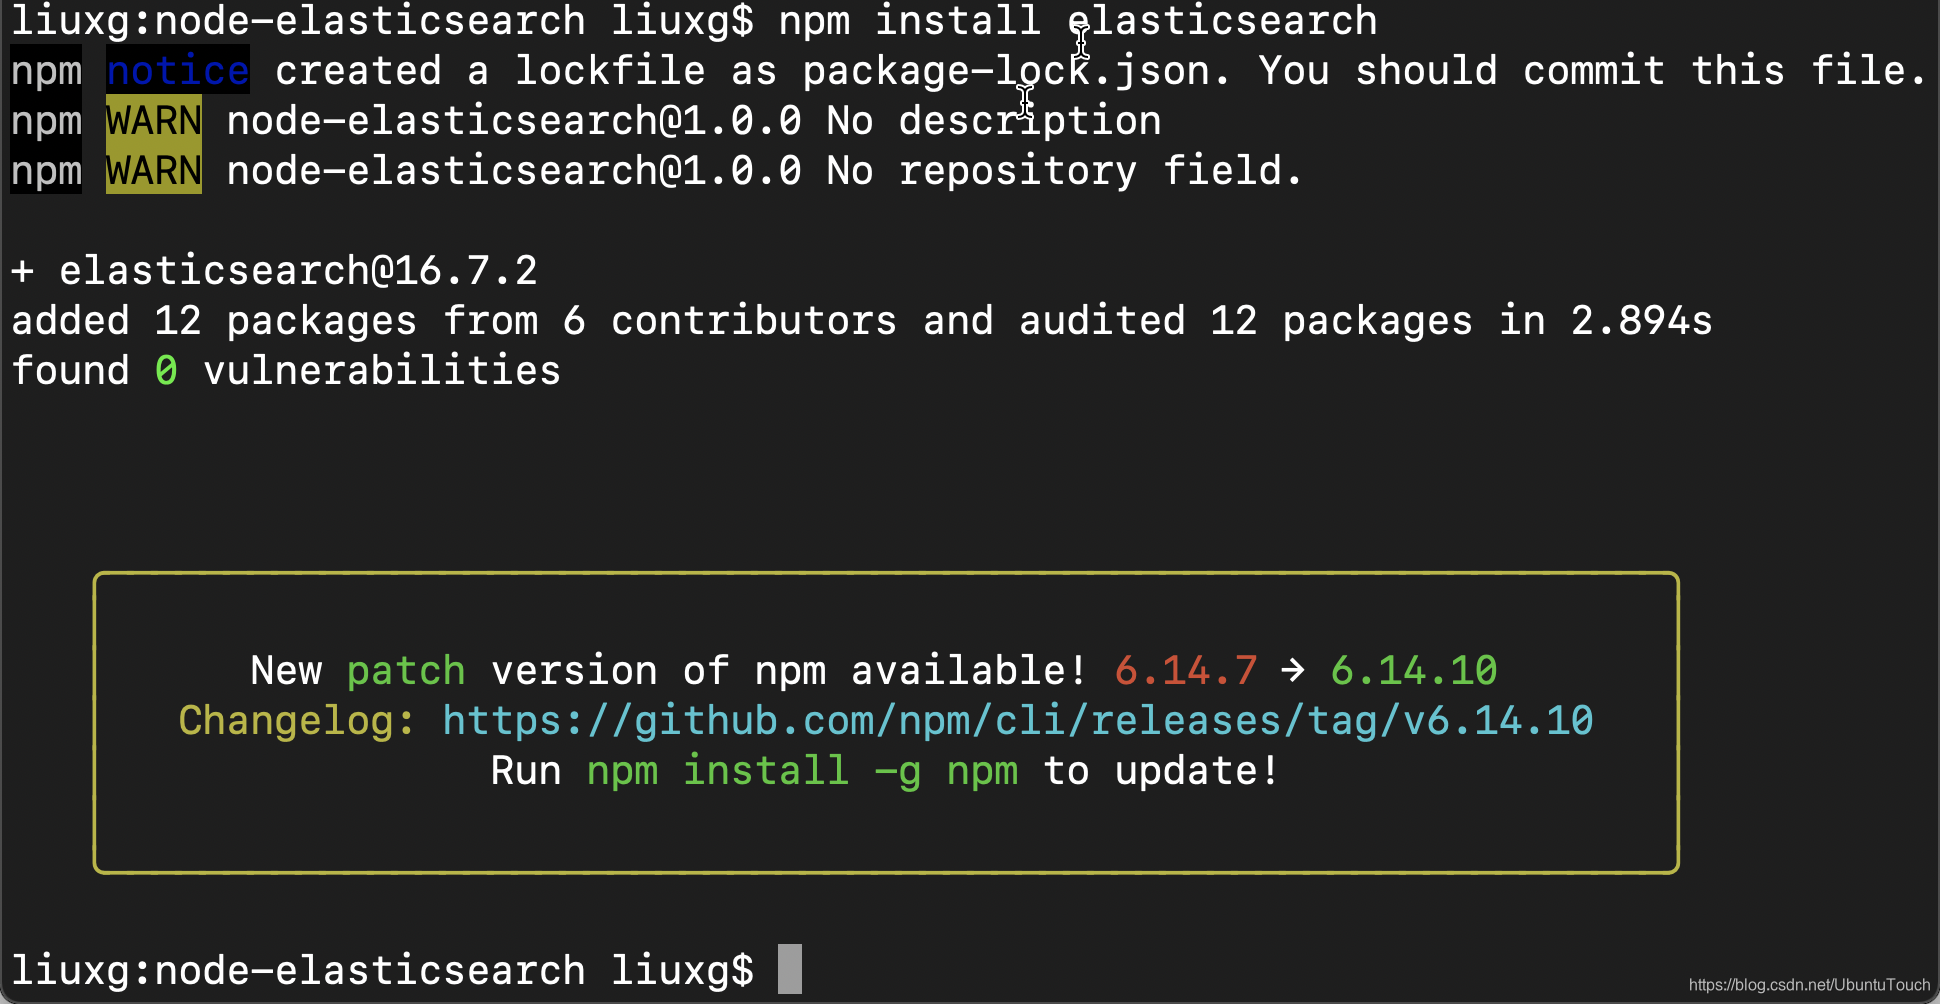Select the green zero vulnerabilities count
The image size is (1940, 1004).
[x=166, y=369]
